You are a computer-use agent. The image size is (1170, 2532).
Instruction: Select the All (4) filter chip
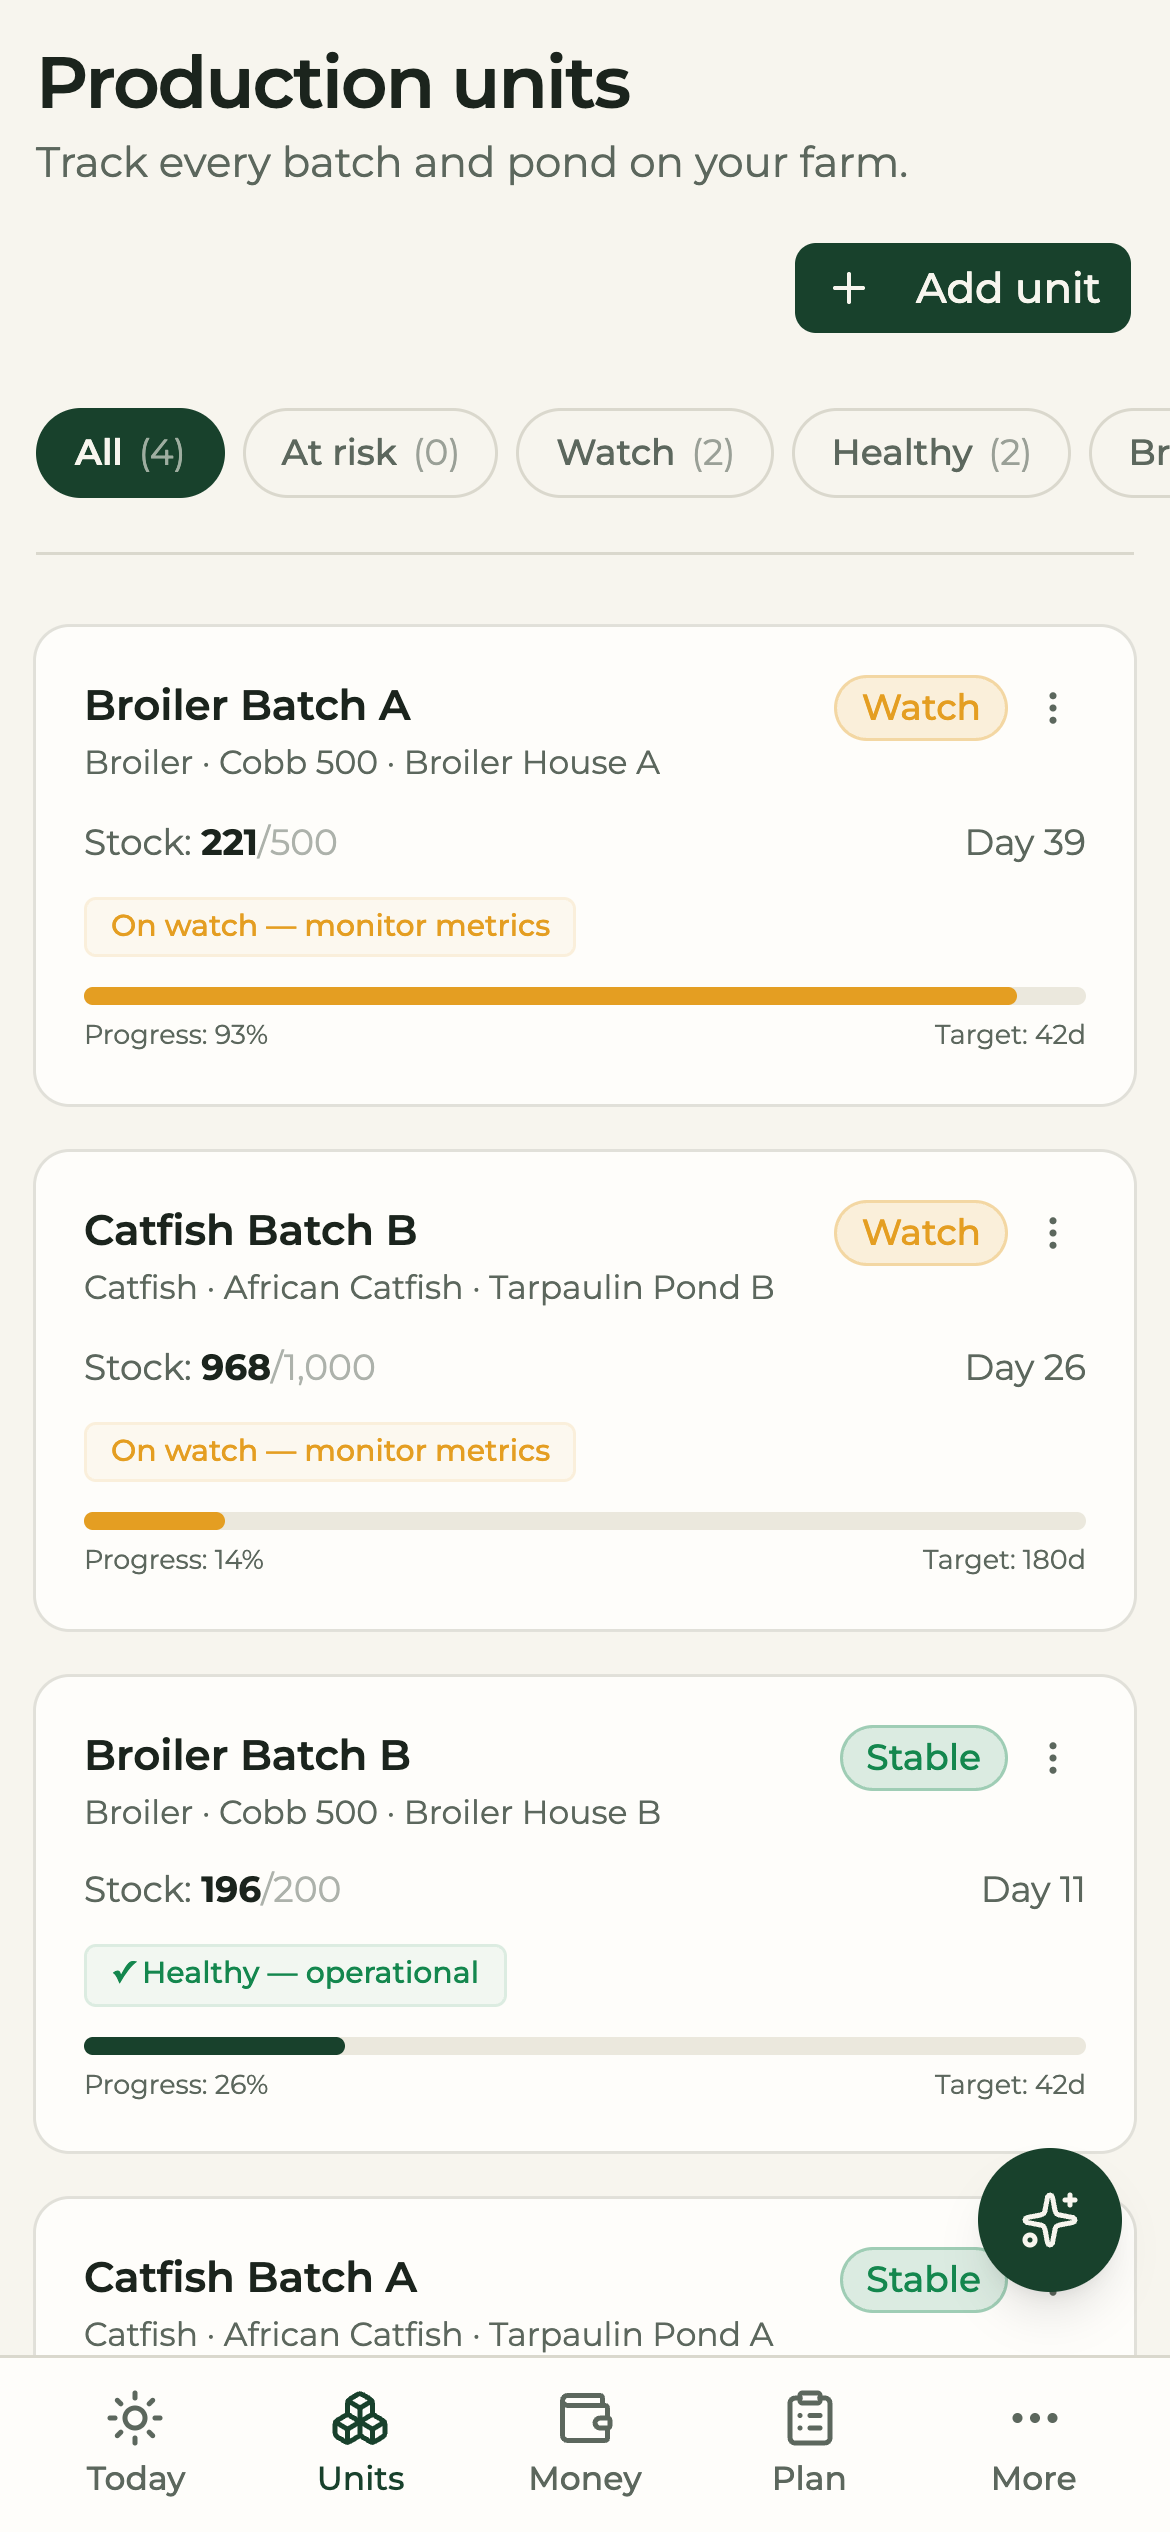point(130,453)
